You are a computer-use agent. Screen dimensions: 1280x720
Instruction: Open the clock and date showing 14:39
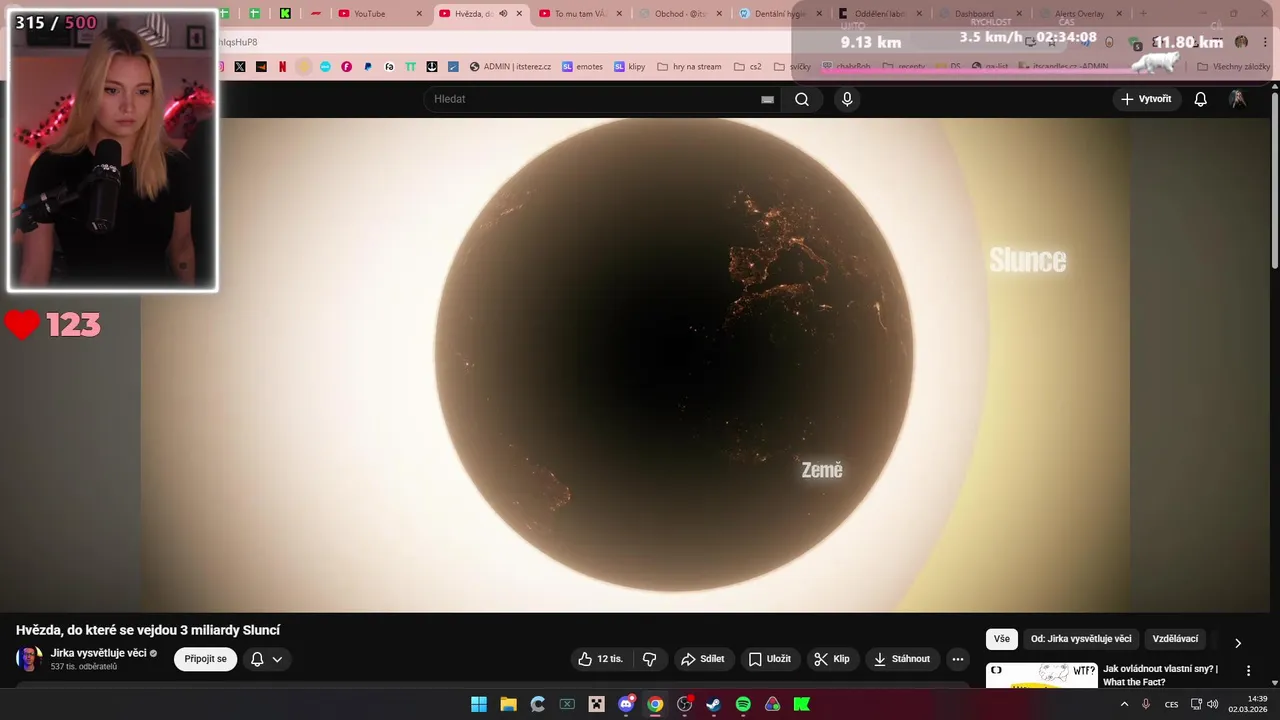(1249, 704)
